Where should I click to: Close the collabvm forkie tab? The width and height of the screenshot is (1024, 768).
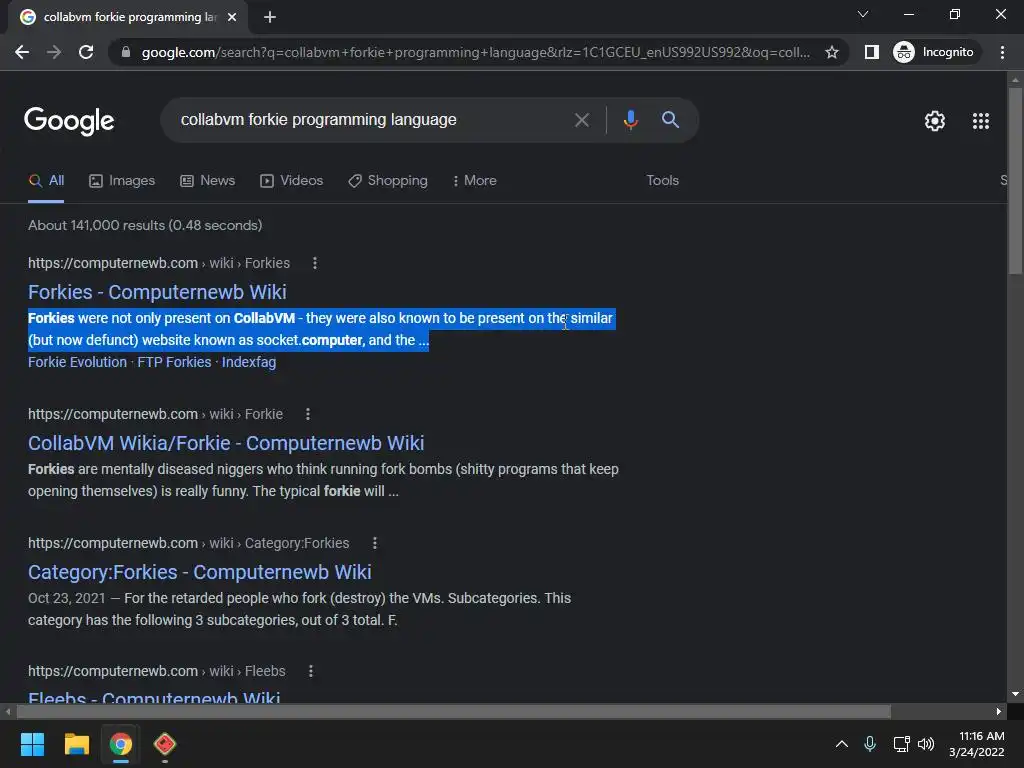(x=232, y=17)
